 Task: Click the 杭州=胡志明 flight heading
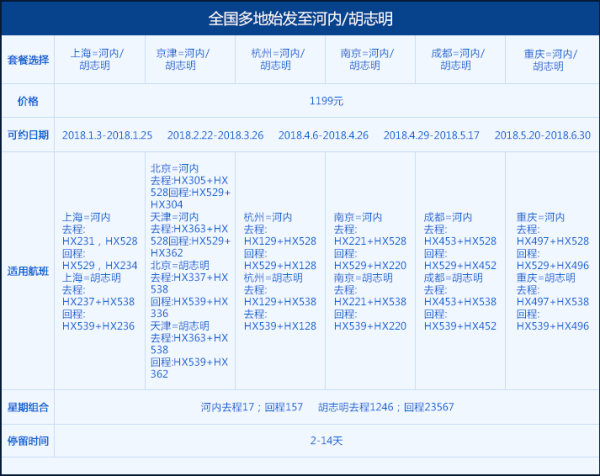(273, 278)
